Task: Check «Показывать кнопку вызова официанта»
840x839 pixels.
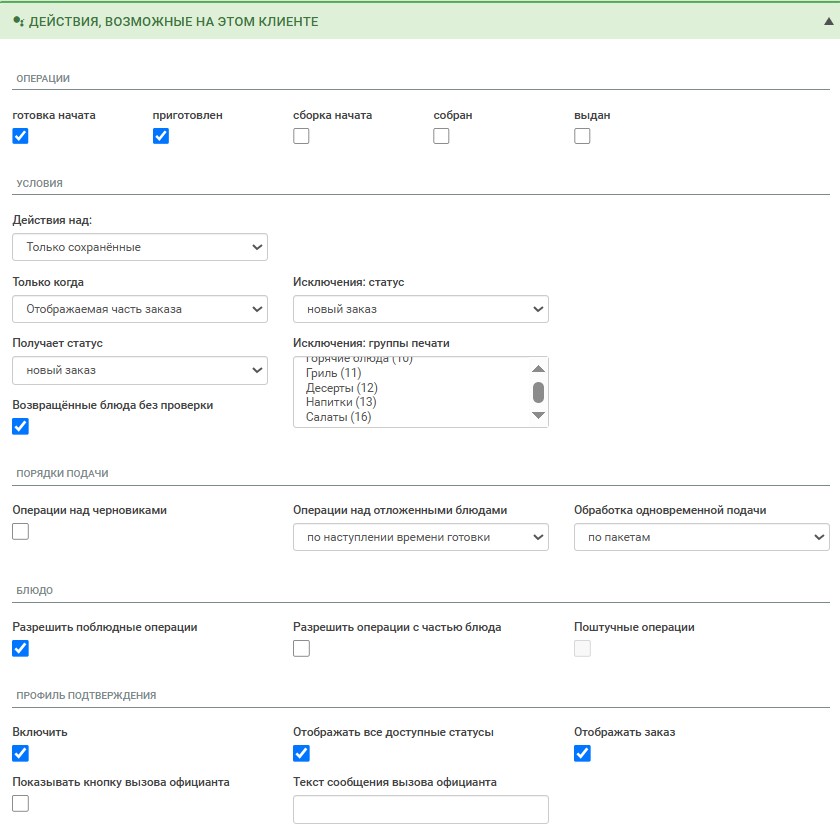Action: 20,803
